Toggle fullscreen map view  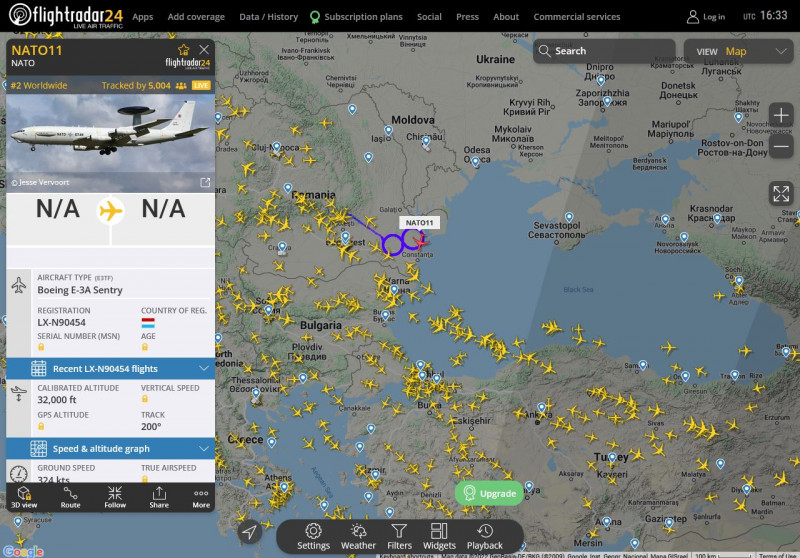pyautogui.click(x=781, y=194)
